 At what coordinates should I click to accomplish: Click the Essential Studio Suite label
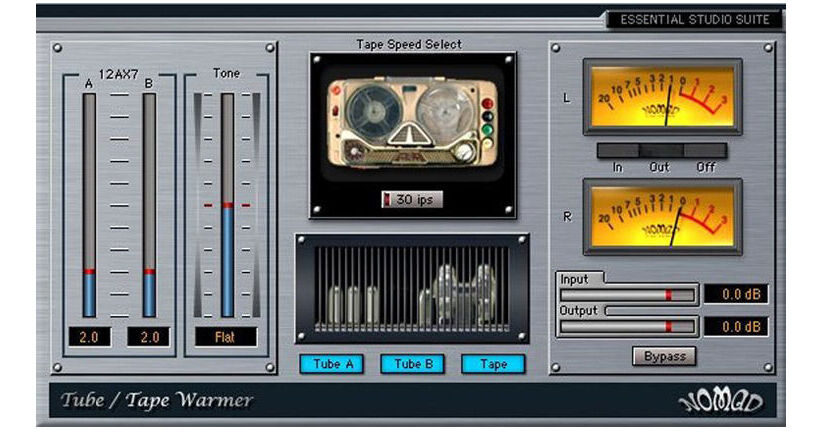click(694, 19)
